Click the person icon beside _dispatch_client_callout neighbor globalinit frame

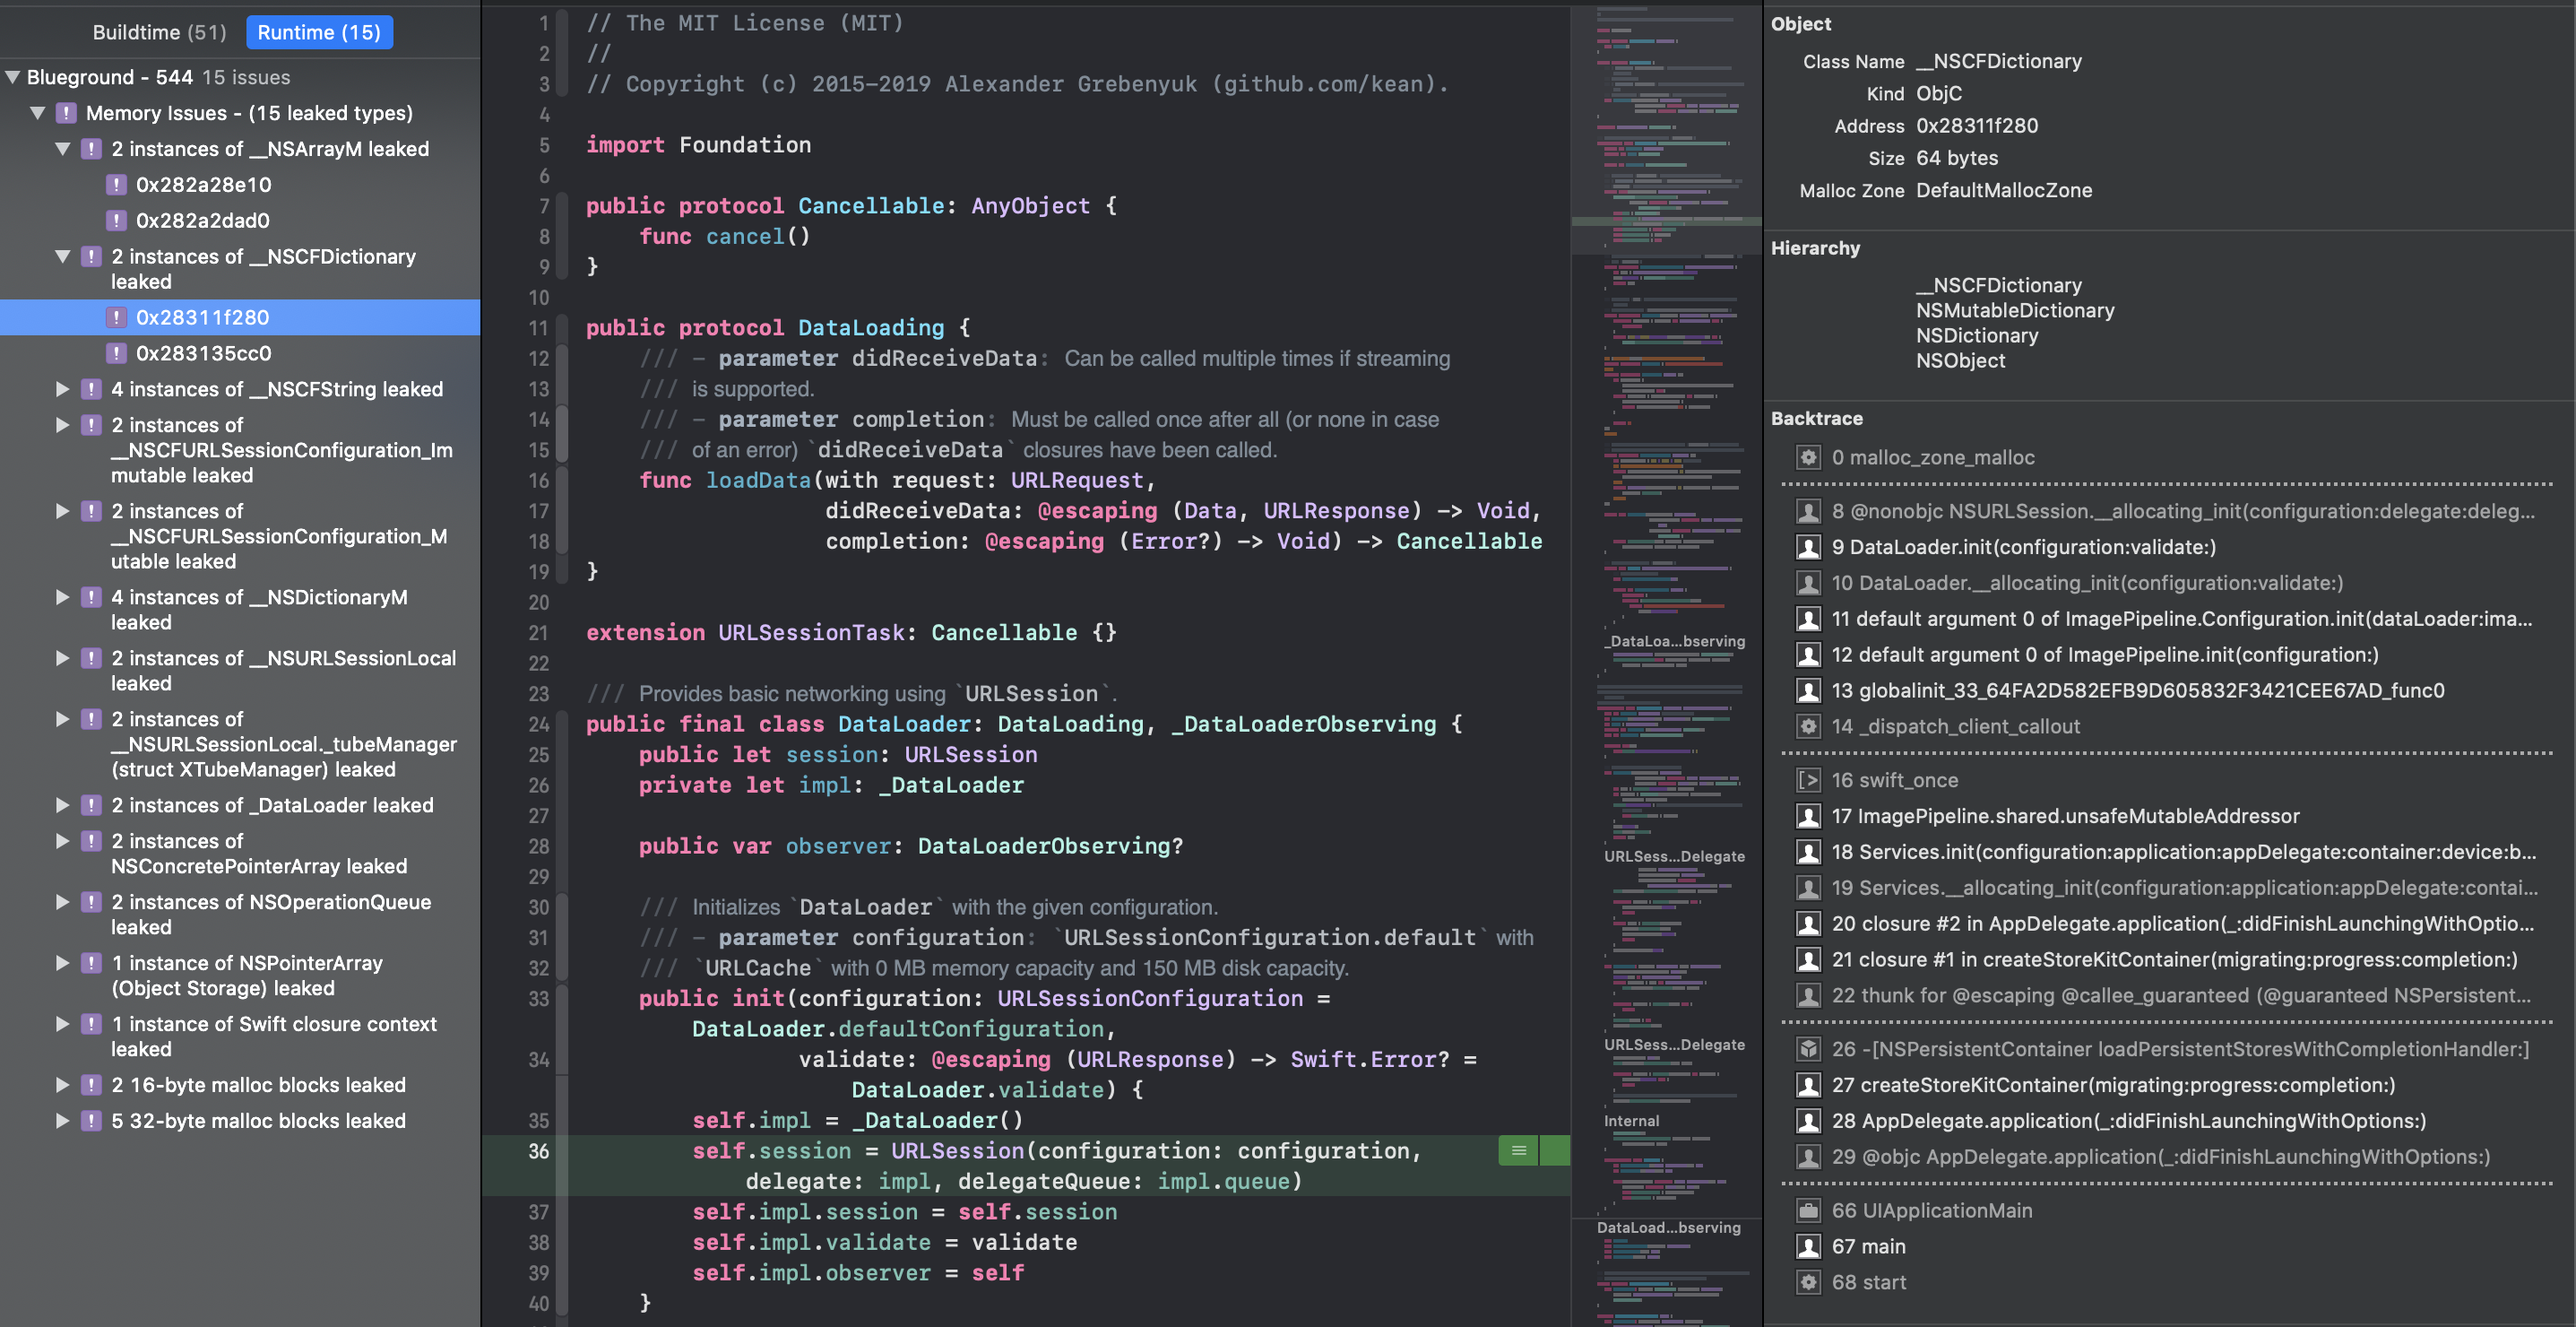point(1808,690)
